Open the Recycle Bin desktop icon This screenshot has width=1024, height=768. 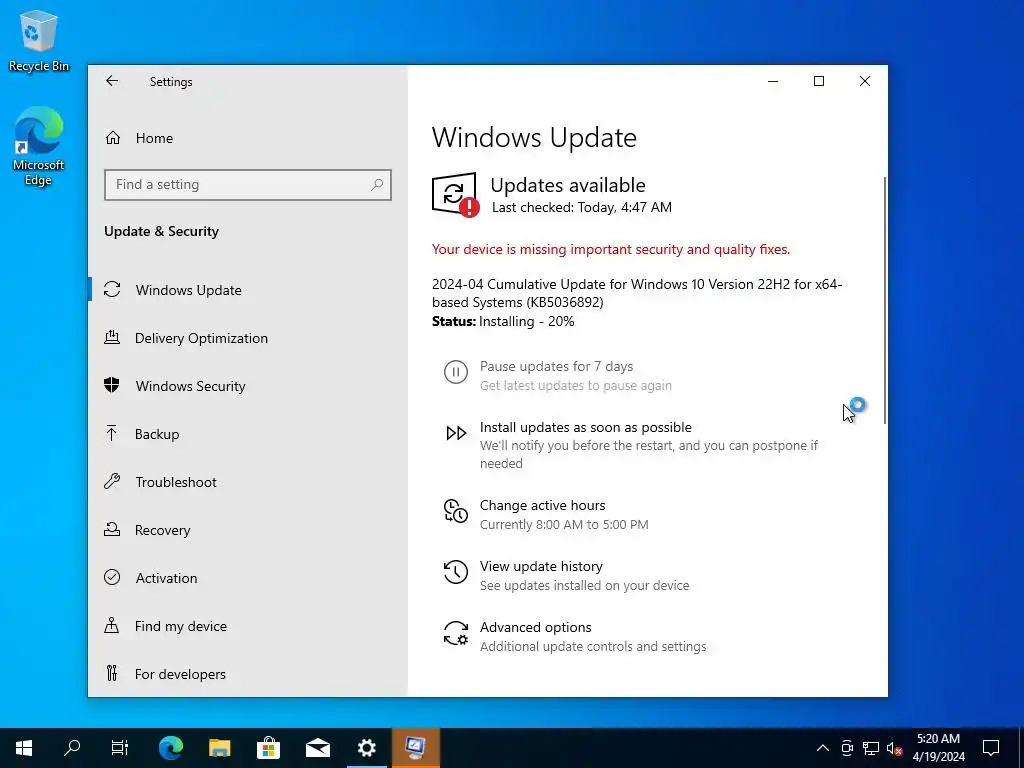pyautogui.click(x=39, y=40)
